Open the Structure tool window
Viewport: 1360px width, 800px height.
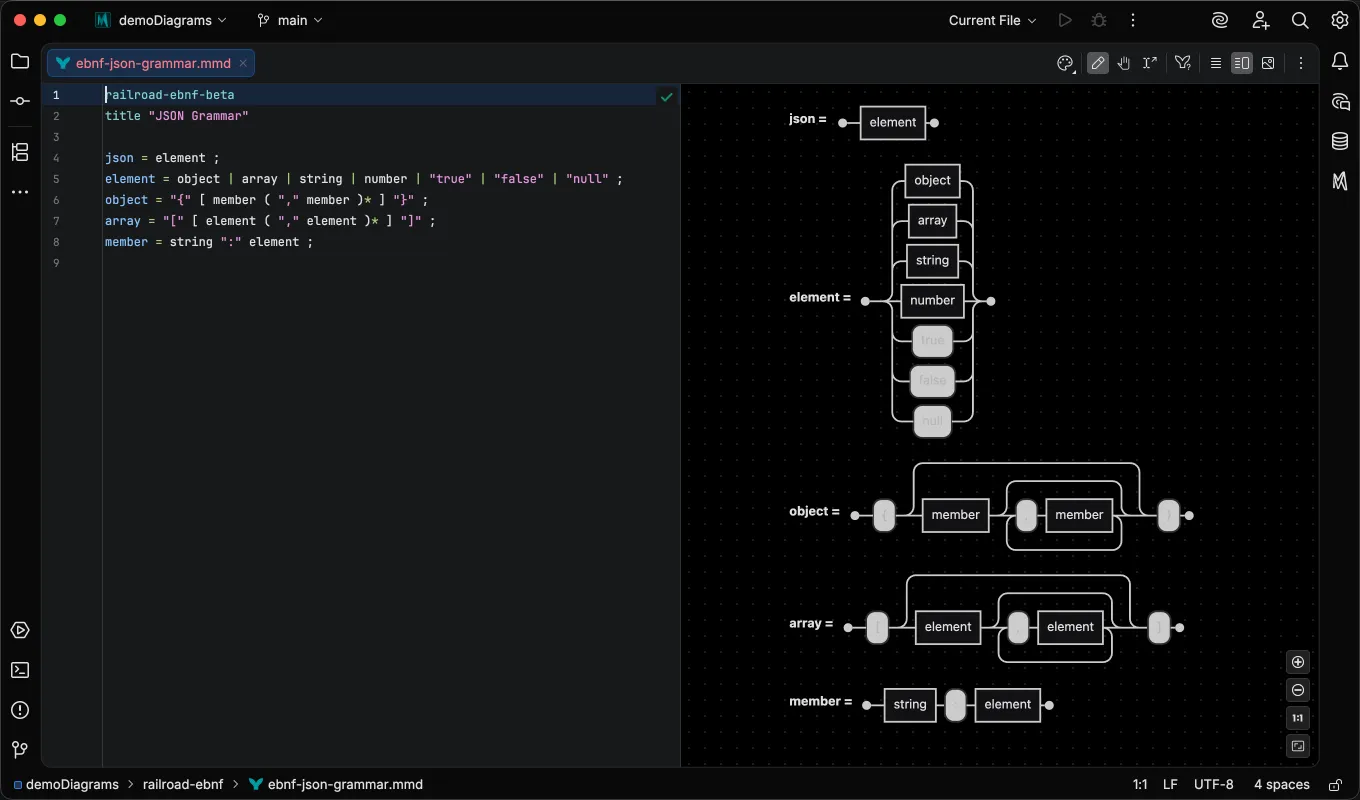point(20,152)
